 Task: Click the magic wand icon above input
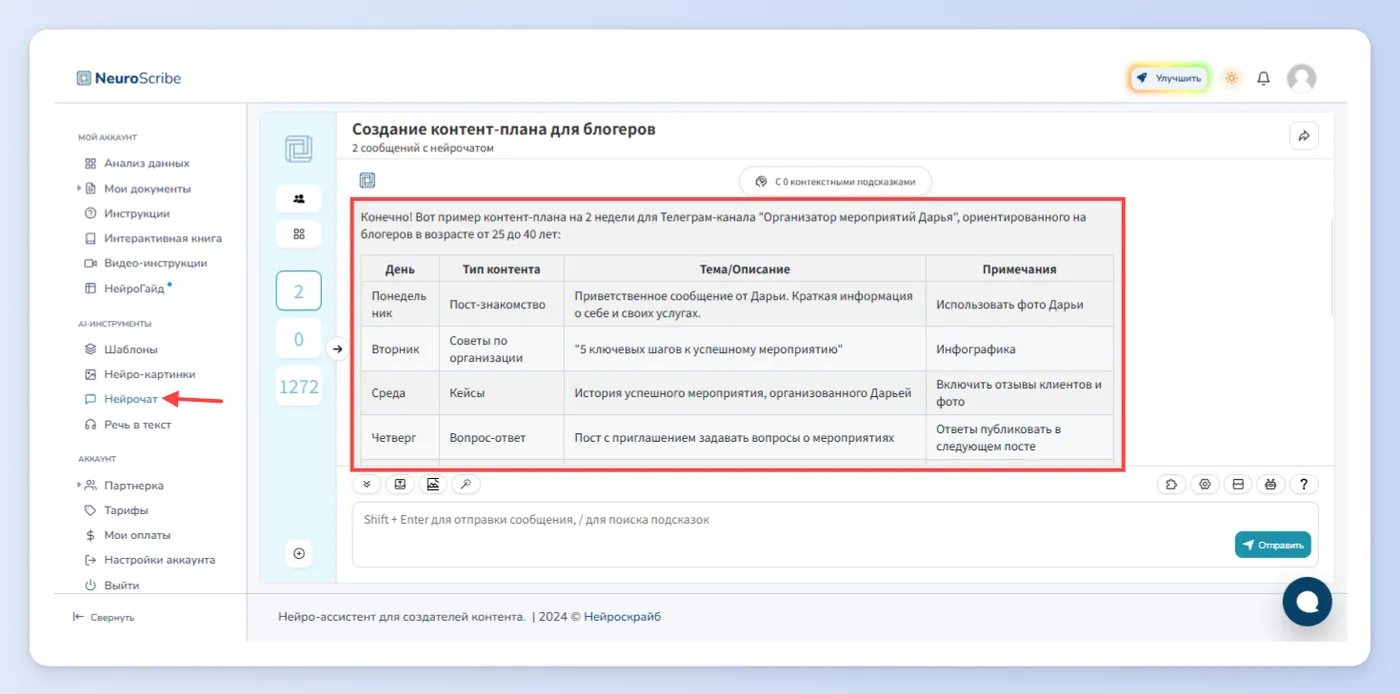466,484
